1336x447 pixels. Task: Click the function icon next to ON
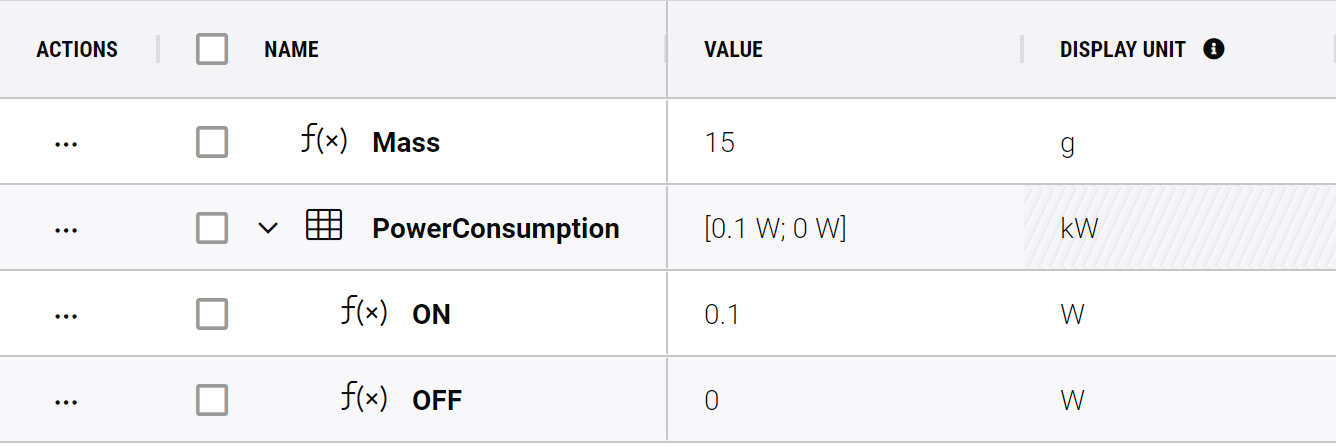pos(364,313)
